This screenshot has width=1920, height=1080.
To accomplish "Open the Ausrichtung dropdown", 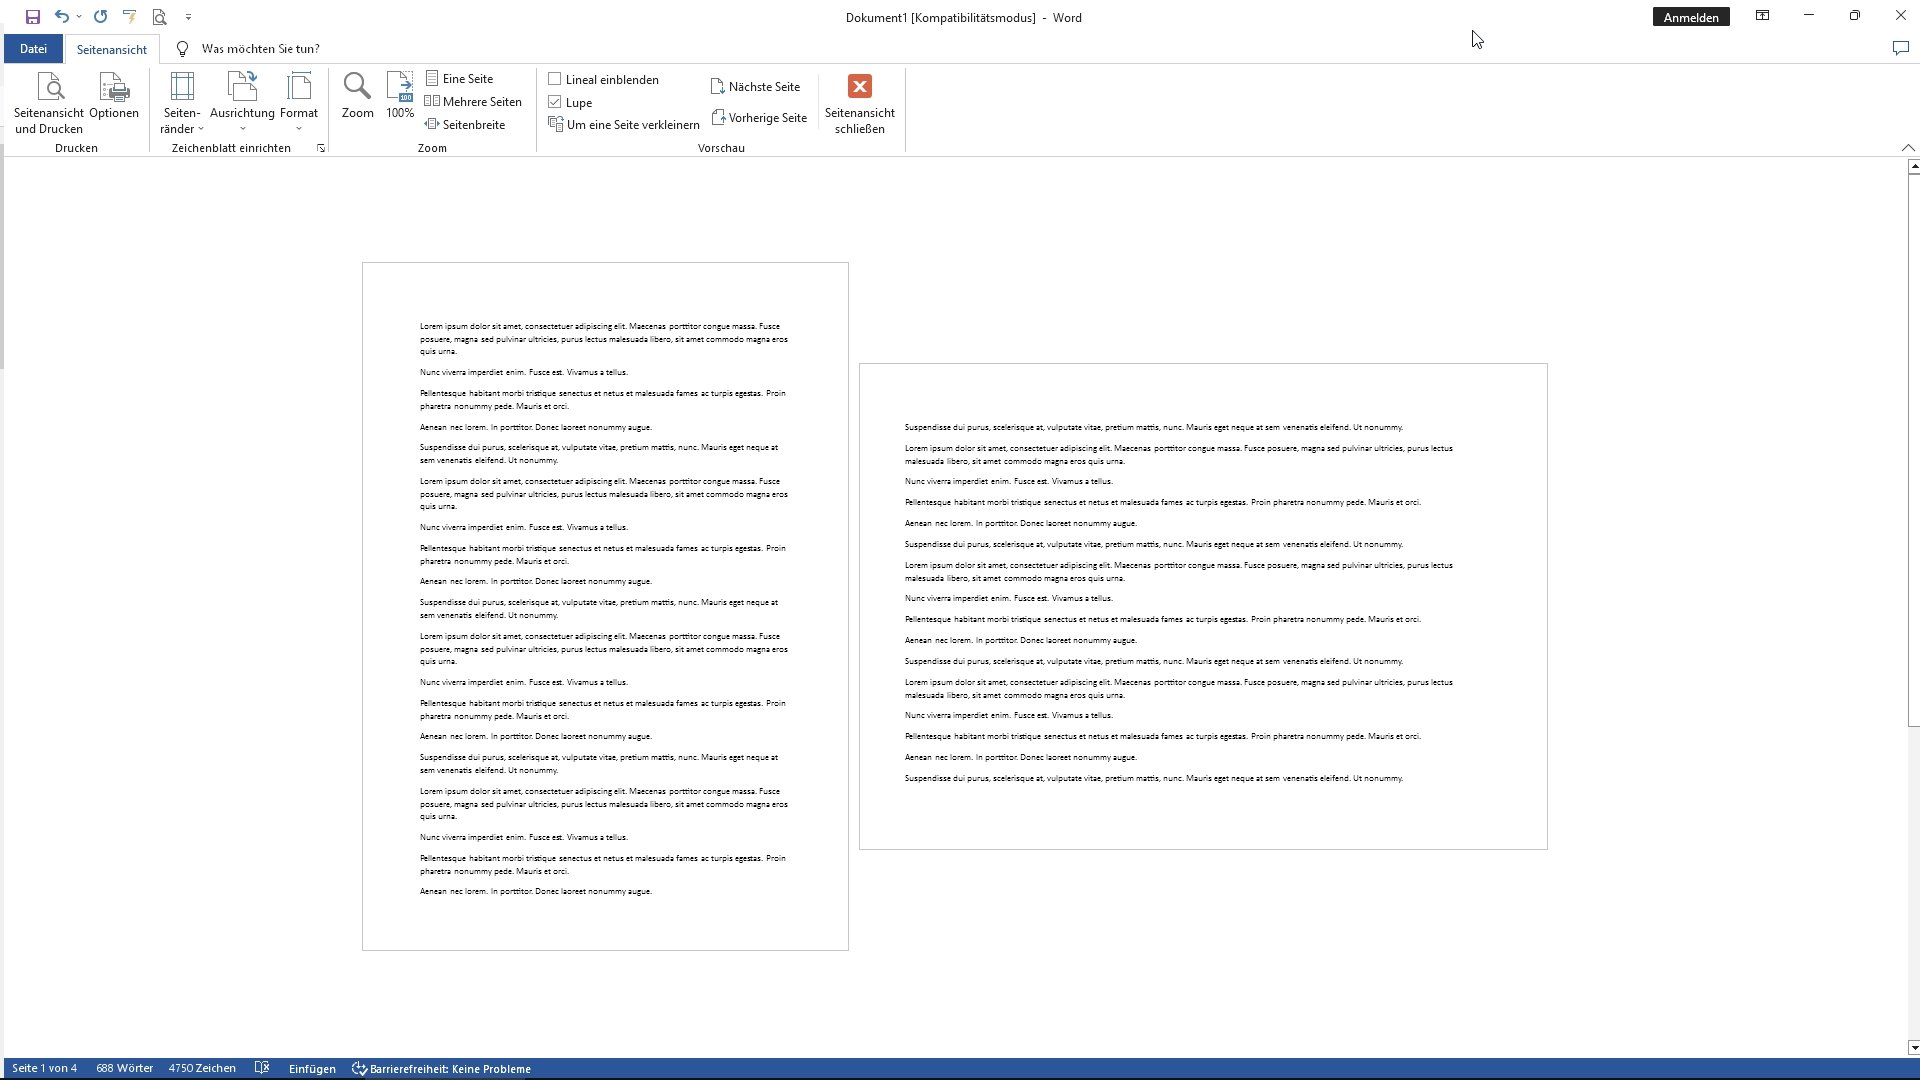I will tap(242, 102).
